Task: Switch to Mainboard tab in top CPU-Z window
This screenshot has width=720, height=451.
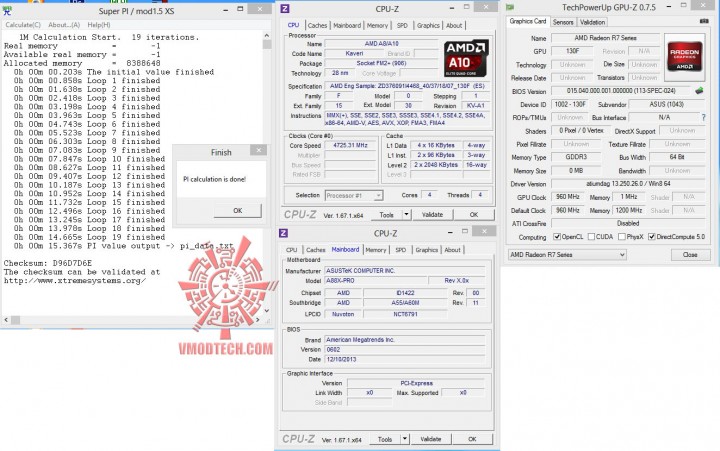Action: (x=347, y=26)
